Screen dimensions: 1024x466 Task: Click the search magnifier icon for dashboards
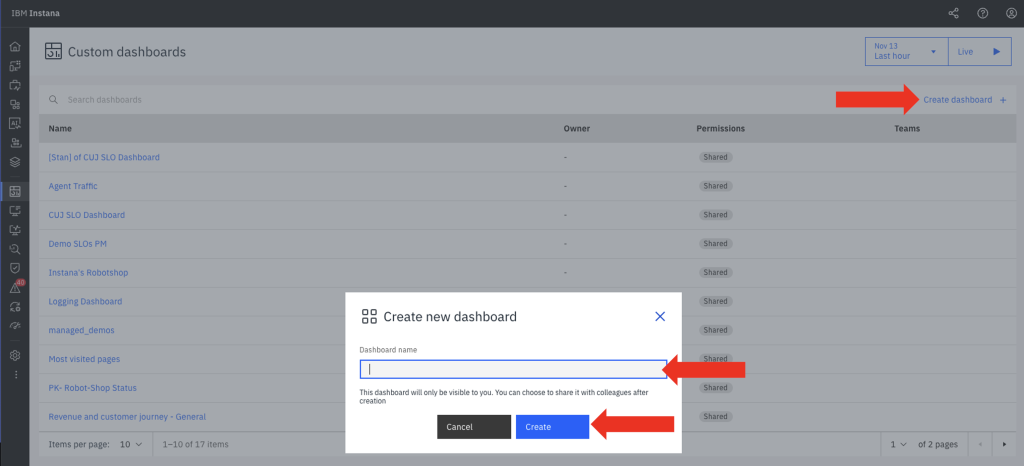pos(54,100)
